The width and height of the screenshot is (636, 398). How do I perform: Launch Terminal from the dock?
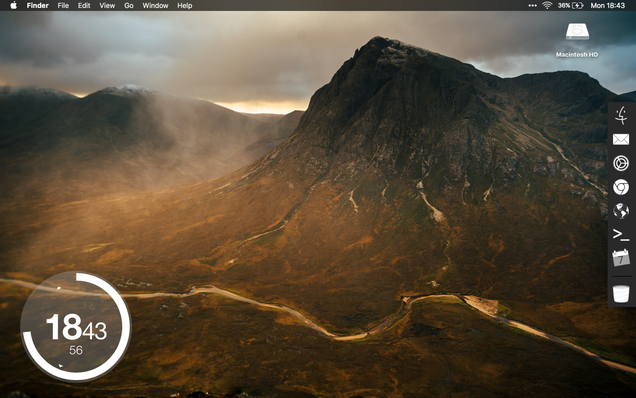point(621,234)
